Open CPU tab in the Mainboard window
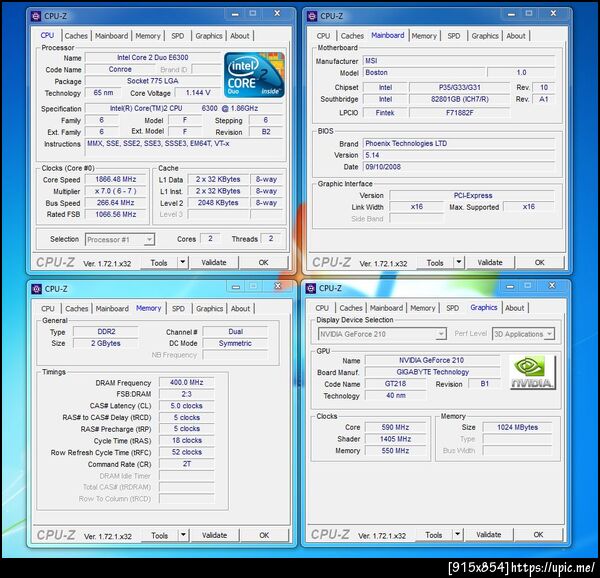The image size is (600, 578). click(x=323, y=36)
